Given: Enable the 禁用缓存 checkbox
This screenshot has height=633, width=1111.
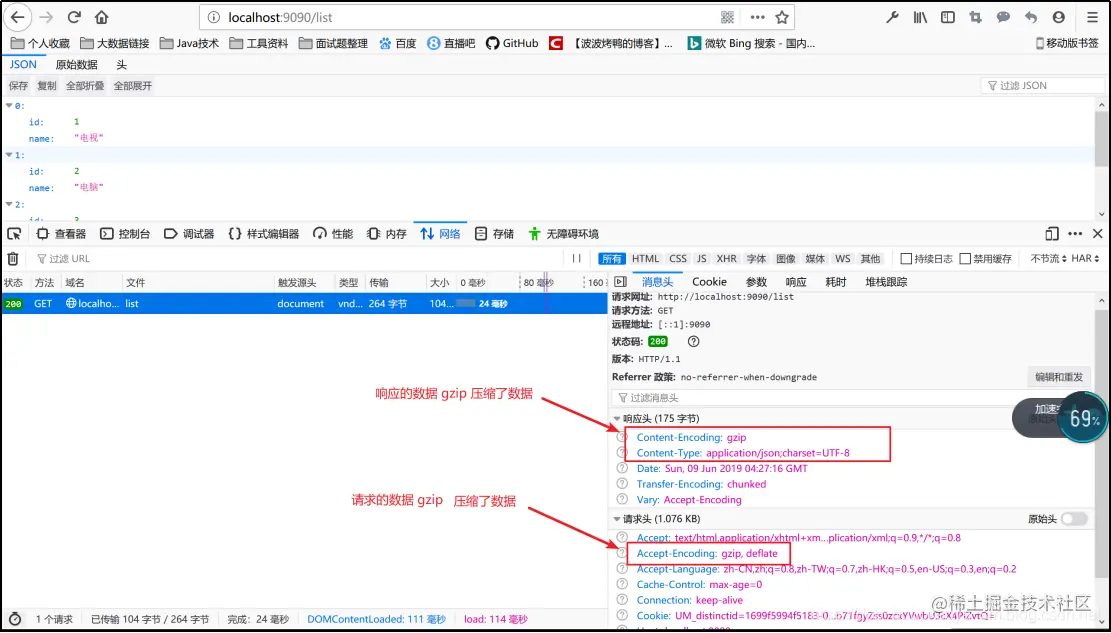Looking at the screenshot, I should click(965, 259).
